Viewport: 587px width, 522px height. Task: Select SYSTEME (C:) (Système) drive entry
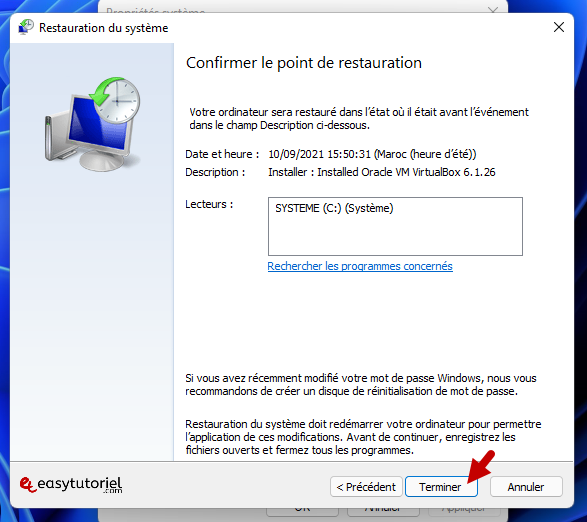point(334,208)
